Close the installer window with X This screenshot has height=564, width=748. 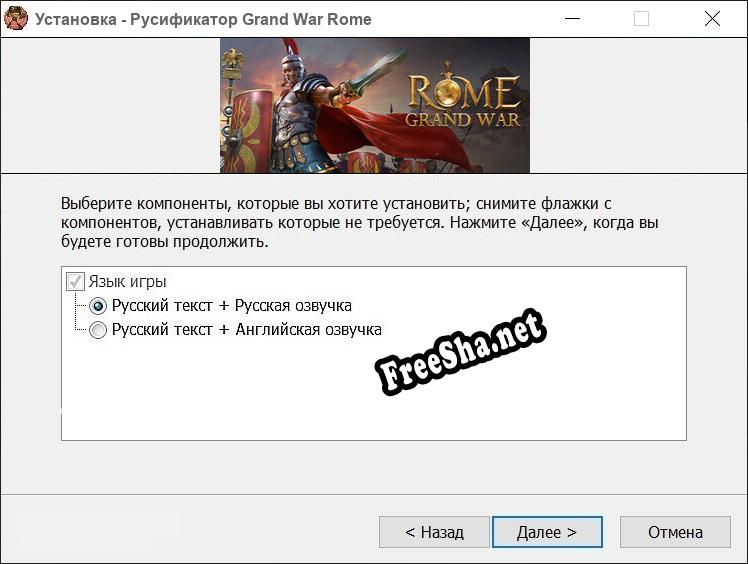tap(712, 19)
